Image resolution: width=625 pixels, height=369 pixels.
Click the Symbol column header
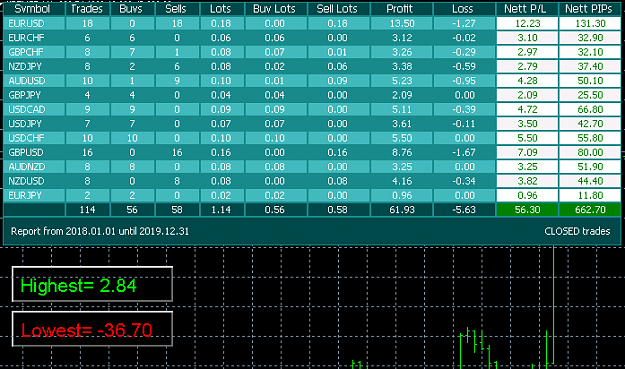[x=34, y=9]
